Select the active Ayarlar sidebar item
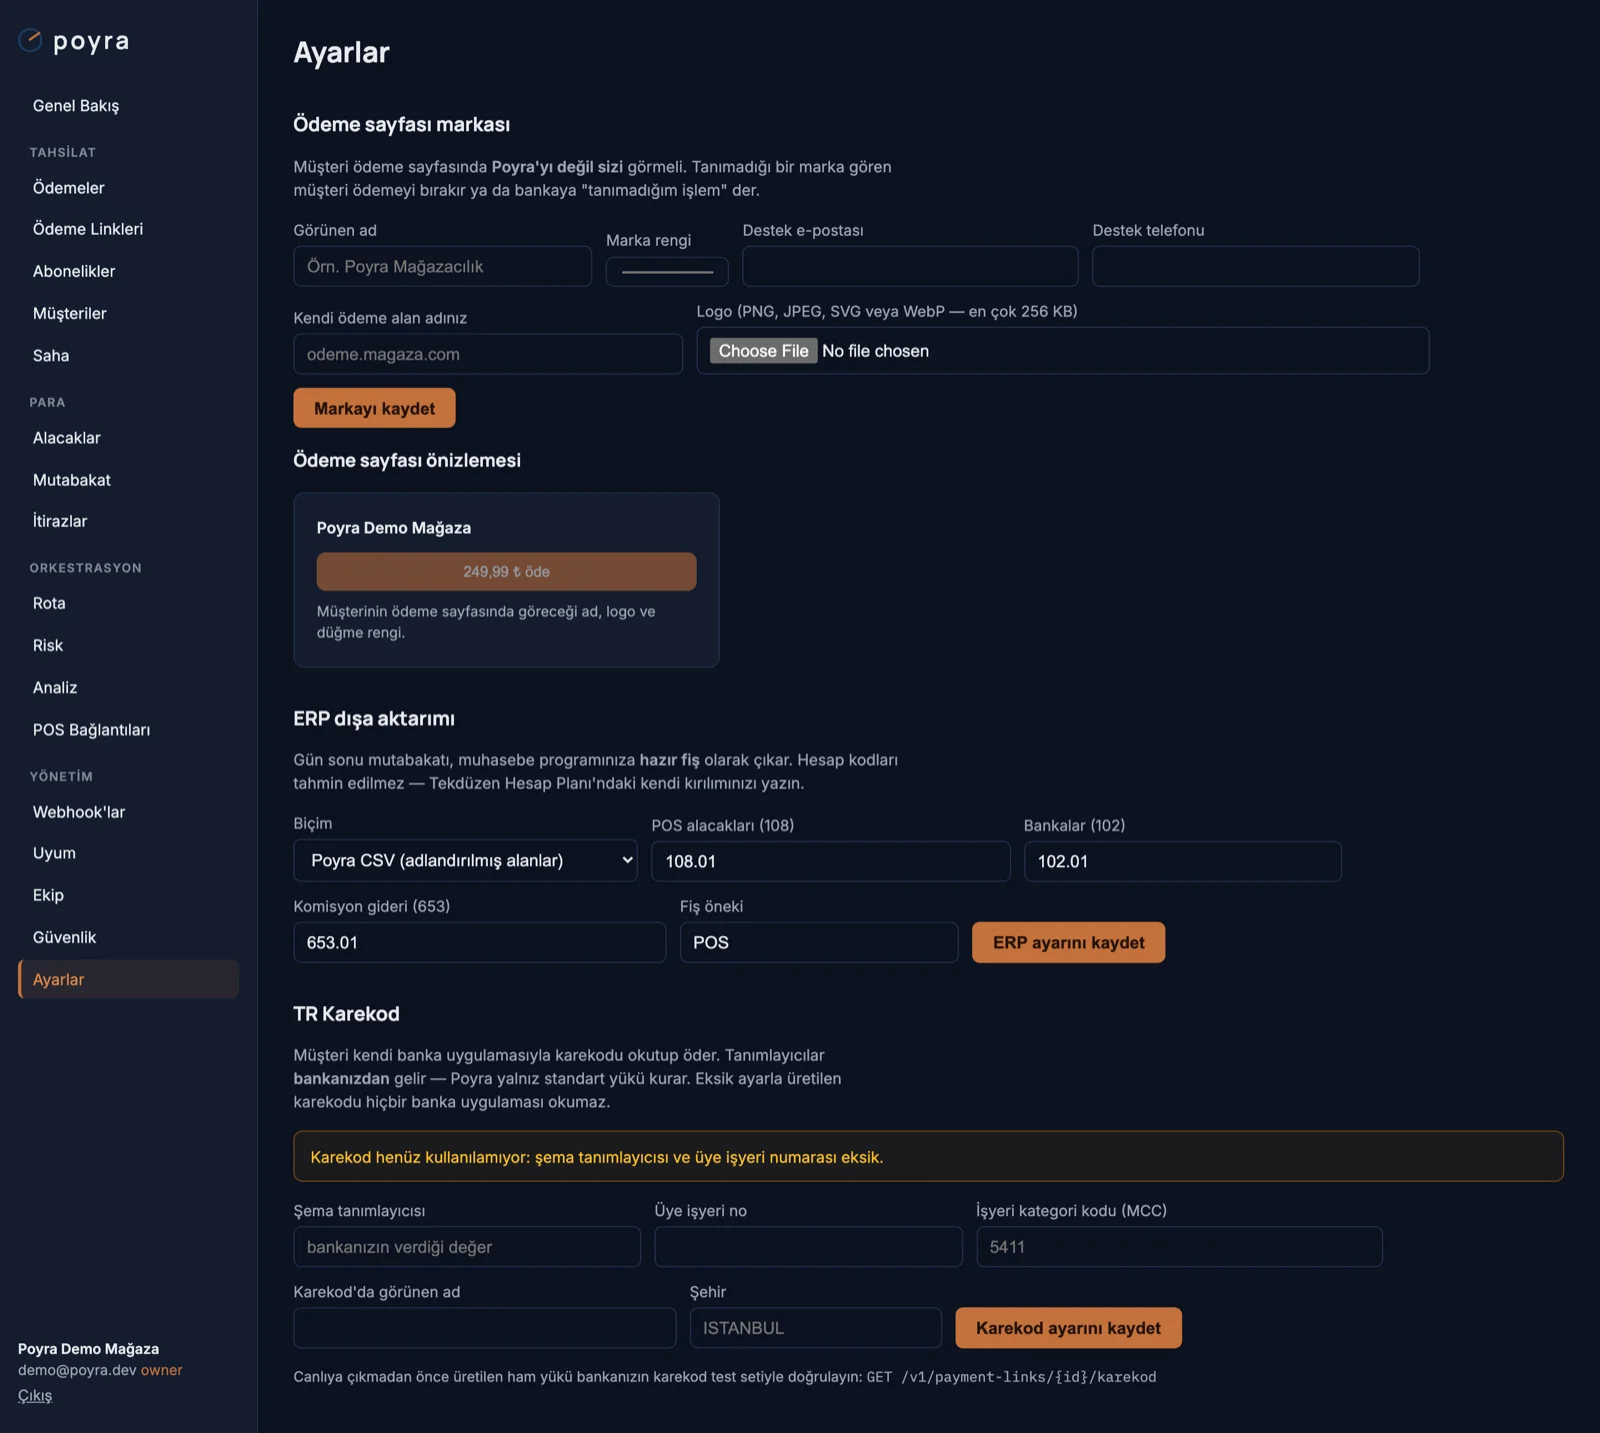The width and height of the screenshot is (1600, 1433). [x=128, y=979]
